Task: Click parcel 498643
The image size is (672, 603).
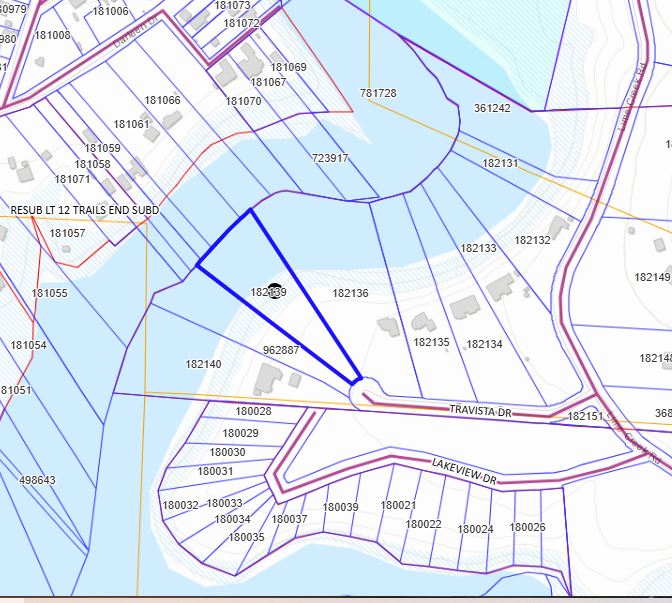Action: (x=37, y=480)
